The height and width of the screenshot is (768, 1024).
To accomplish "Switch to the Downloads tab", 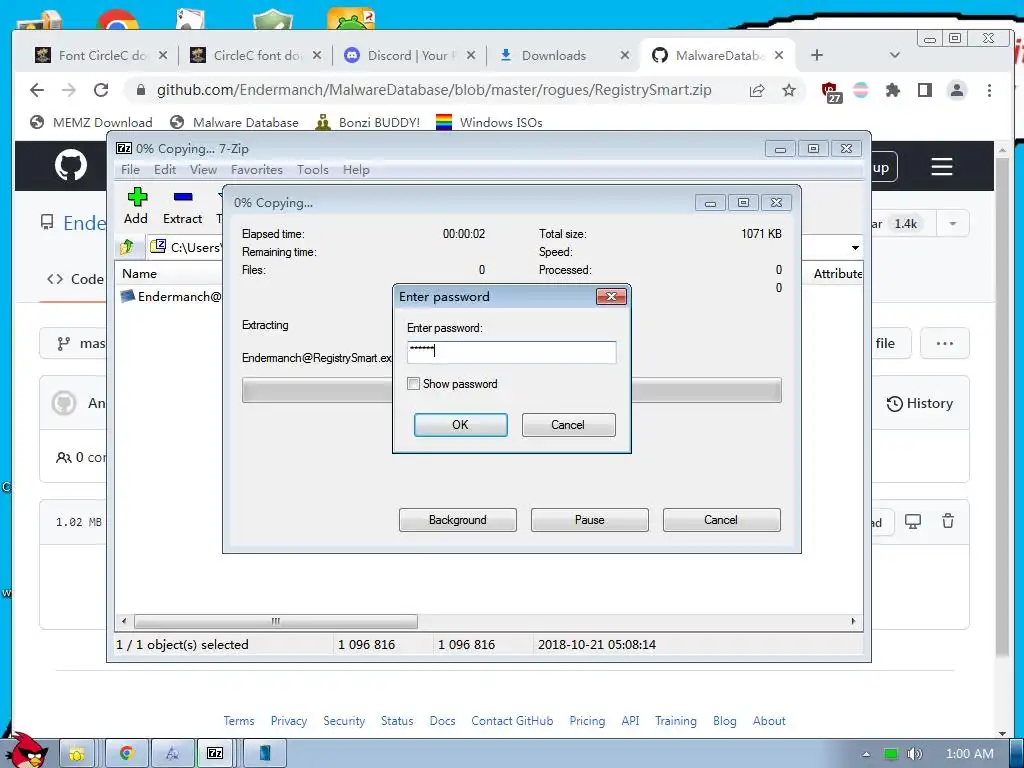I will (x=552, y=56).
